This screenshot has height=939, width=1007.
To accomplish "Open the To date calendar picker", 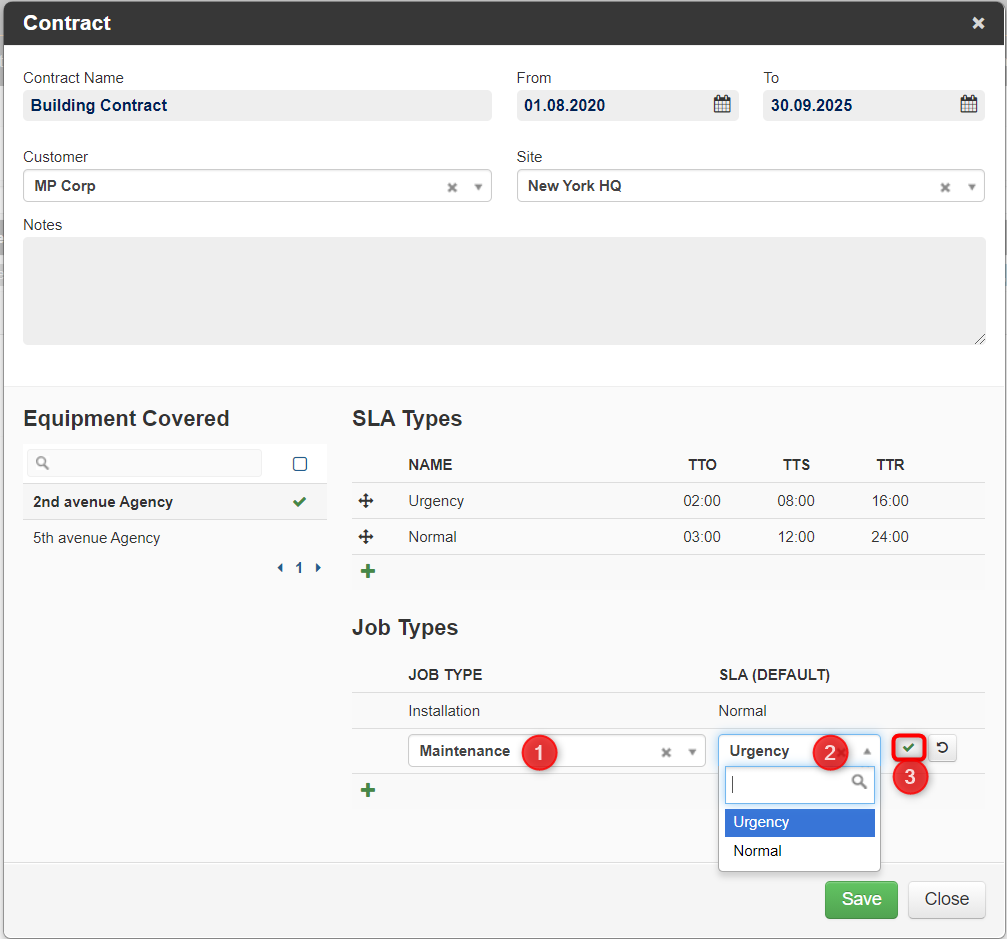I will coord(968,104).
